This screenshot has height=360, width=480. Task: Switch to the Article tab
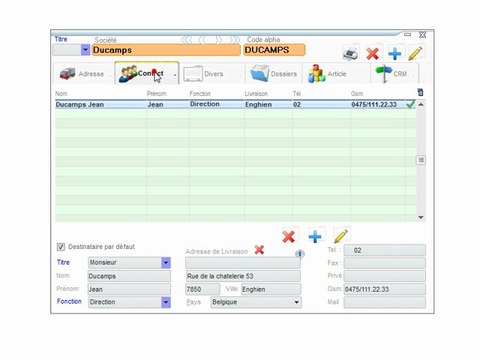tap(336, 74)
